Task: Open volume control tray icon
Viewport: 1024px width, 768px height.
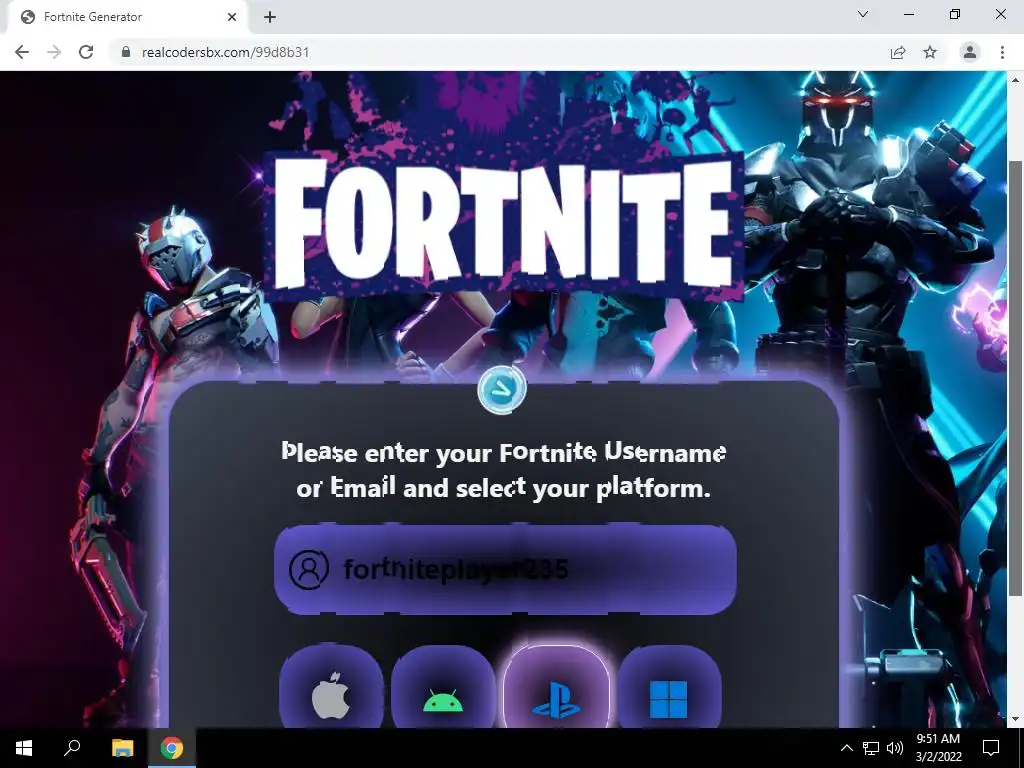Action: pyautogui.click(x=895, y=748)
